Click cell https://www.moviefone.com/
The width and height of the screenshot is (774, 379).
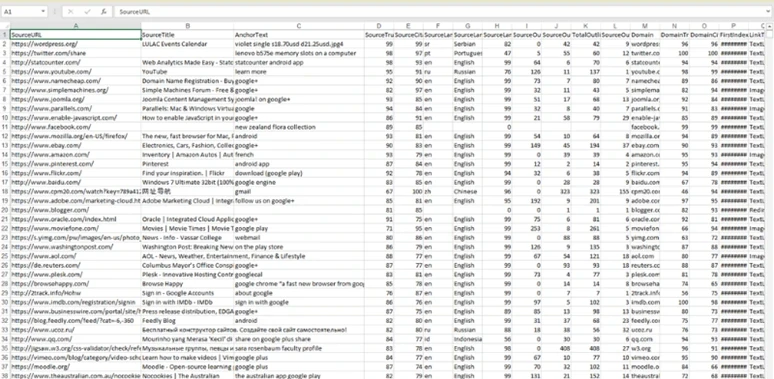click(x=76, y=228)
